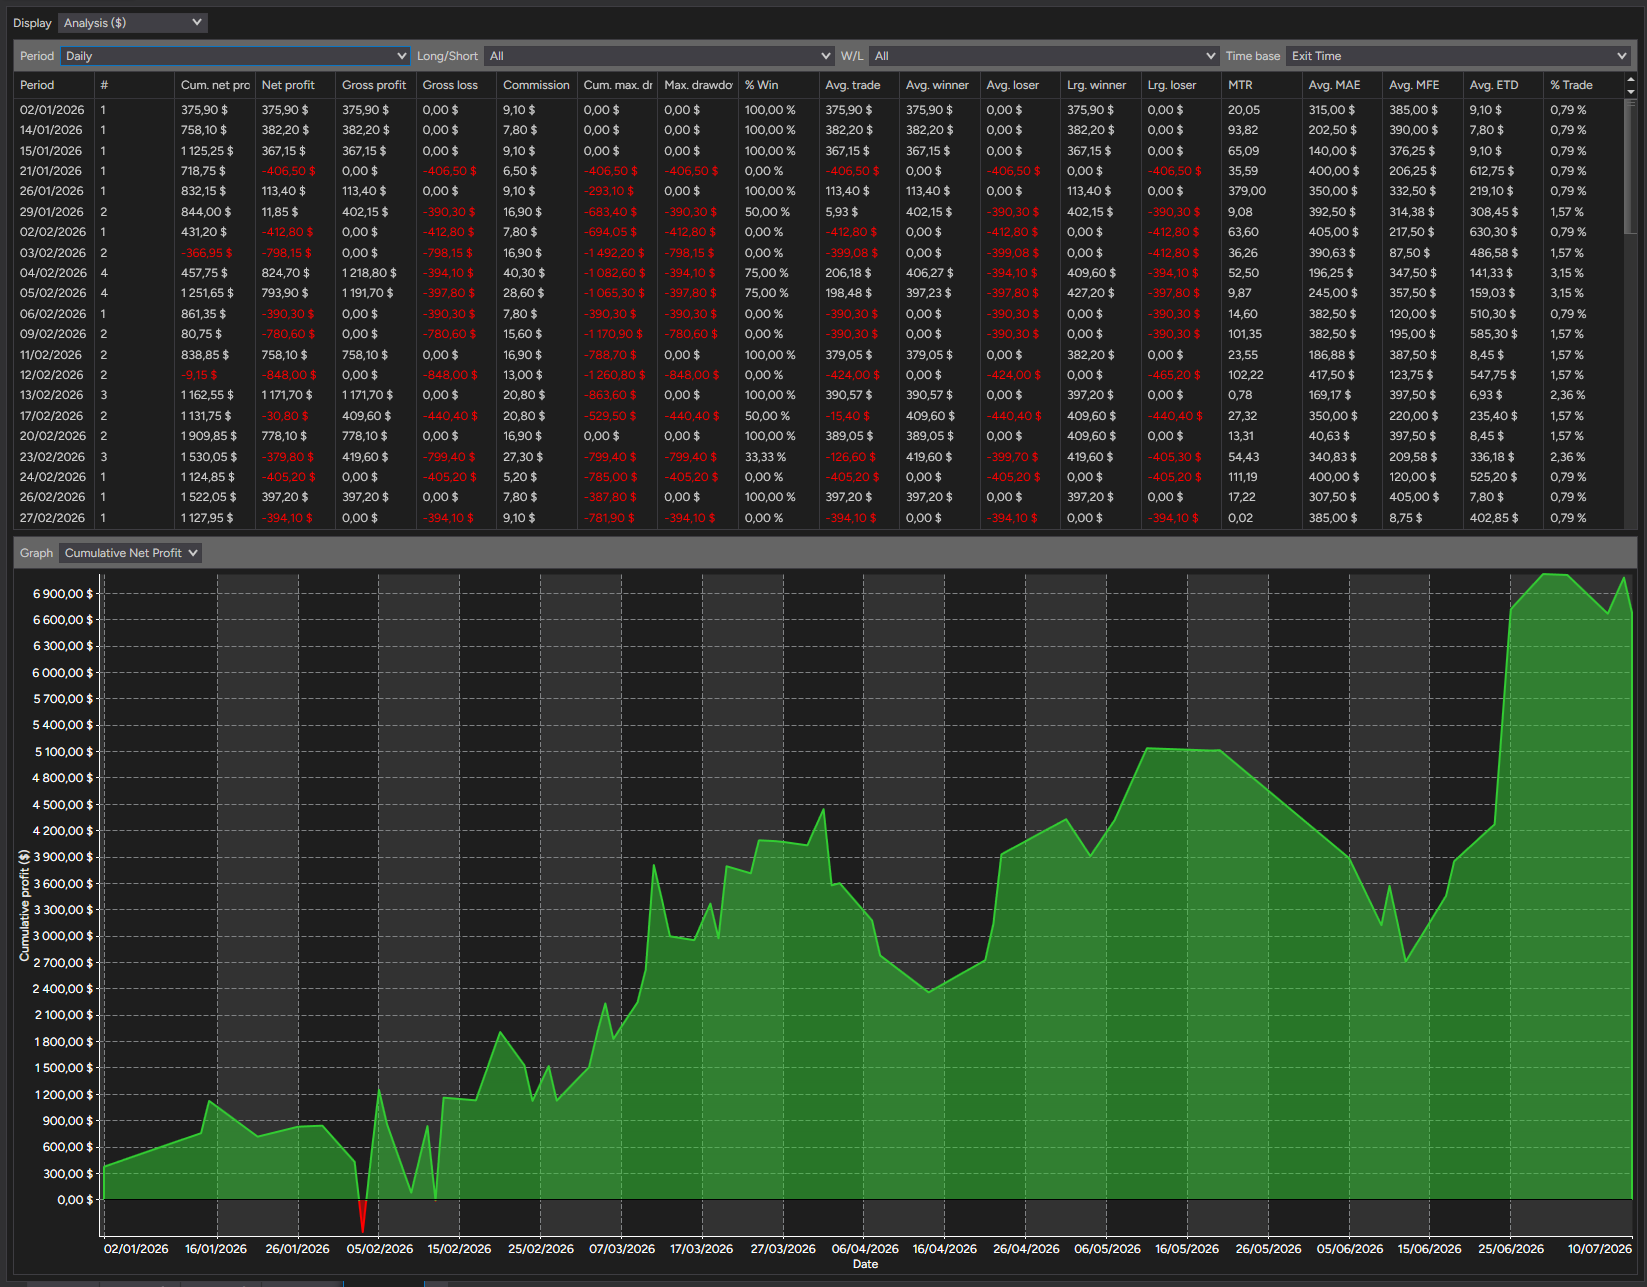Click the # trades count column header
This screenshot has width=1647, height=1287.
pyautogui.click(x=134, y=85)
